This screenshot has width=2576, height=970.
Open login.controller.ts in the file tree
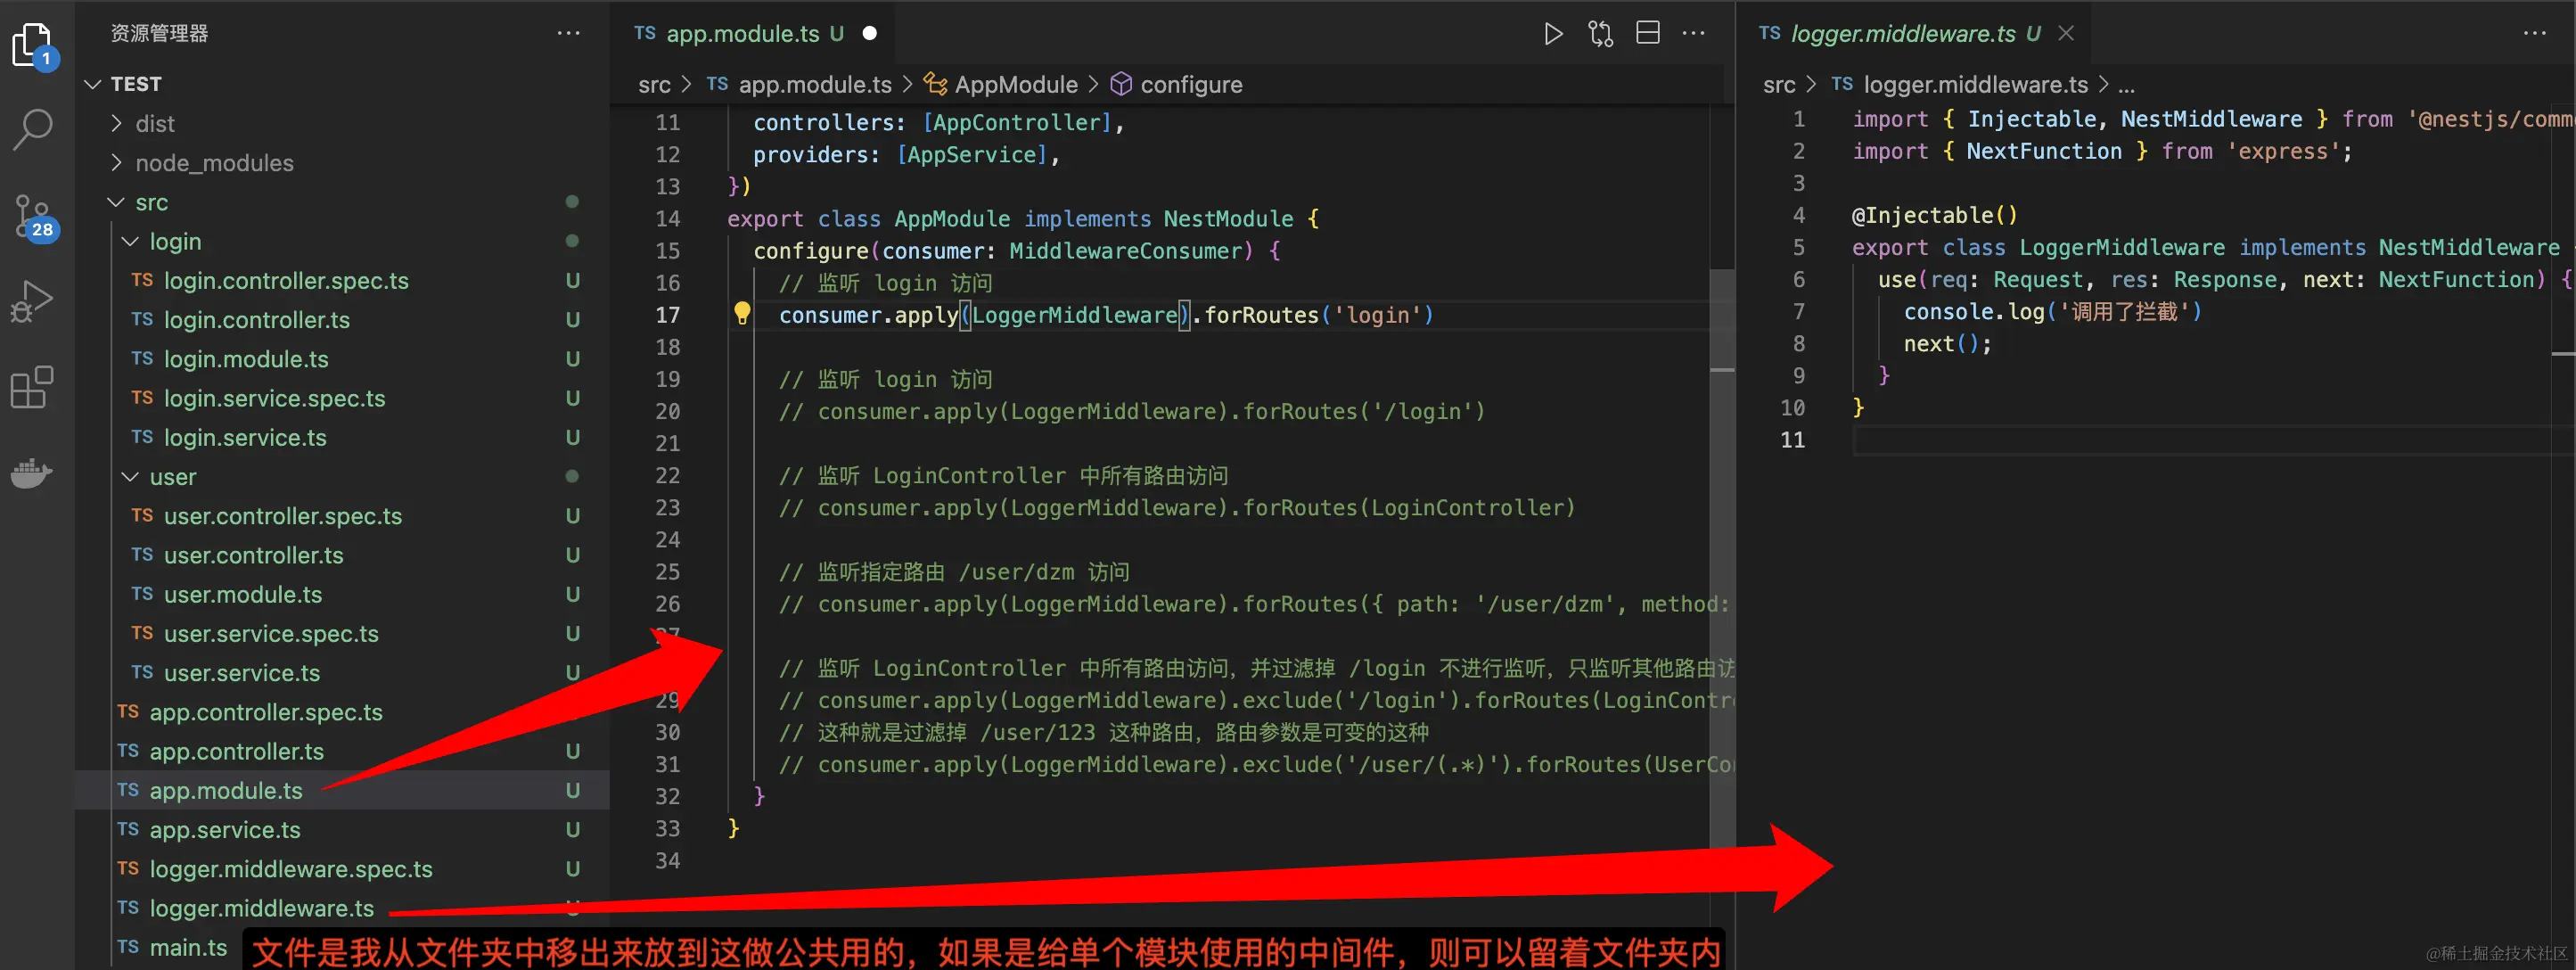pos(256,320)
